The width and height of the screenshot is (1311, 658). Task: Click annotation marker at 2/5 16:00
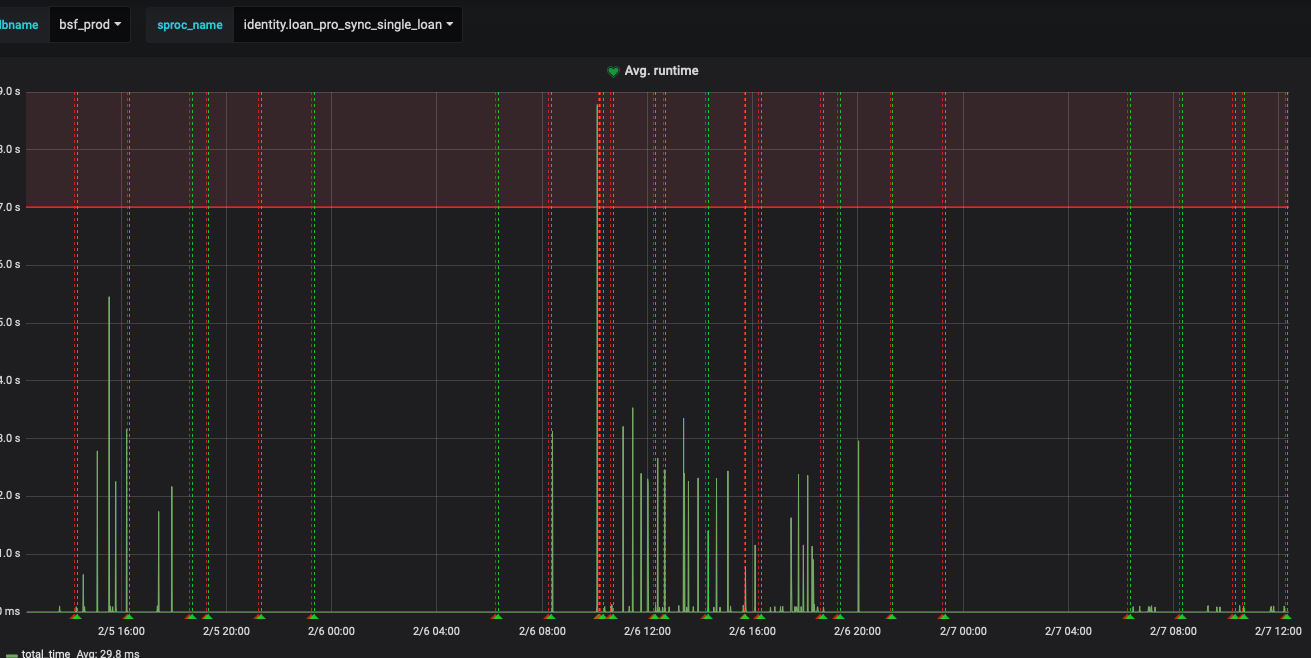[128, 617]
